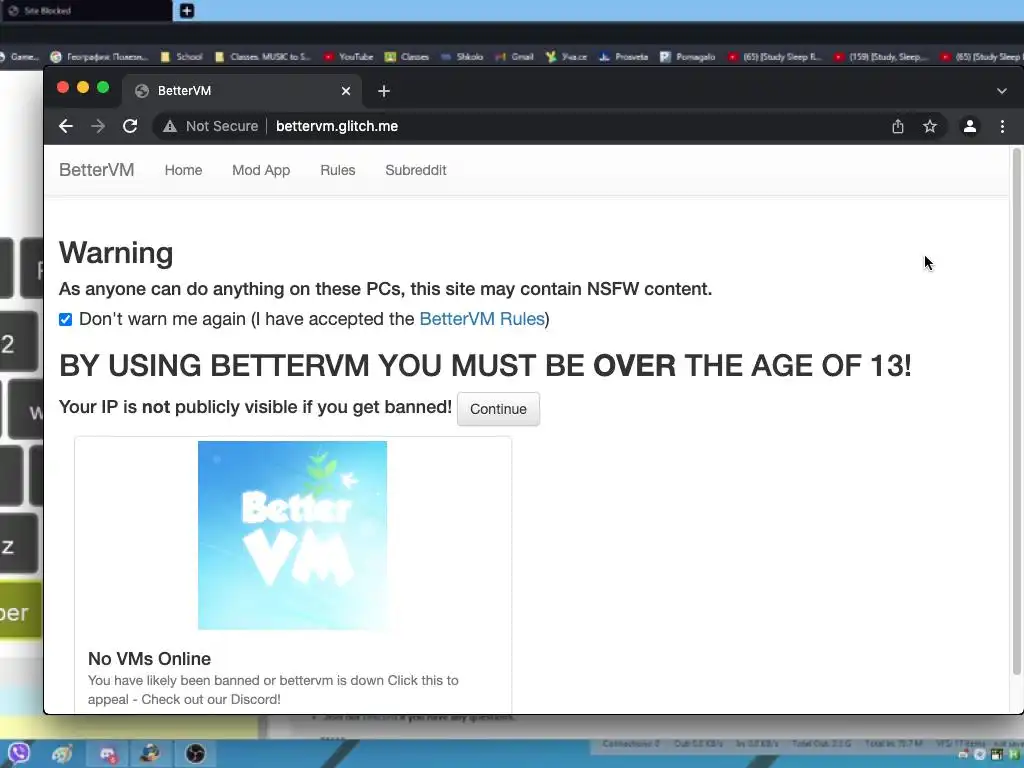Go back using the browser back arrow
The width and height of the screenshot is (1024, 768).
point(65,126)
